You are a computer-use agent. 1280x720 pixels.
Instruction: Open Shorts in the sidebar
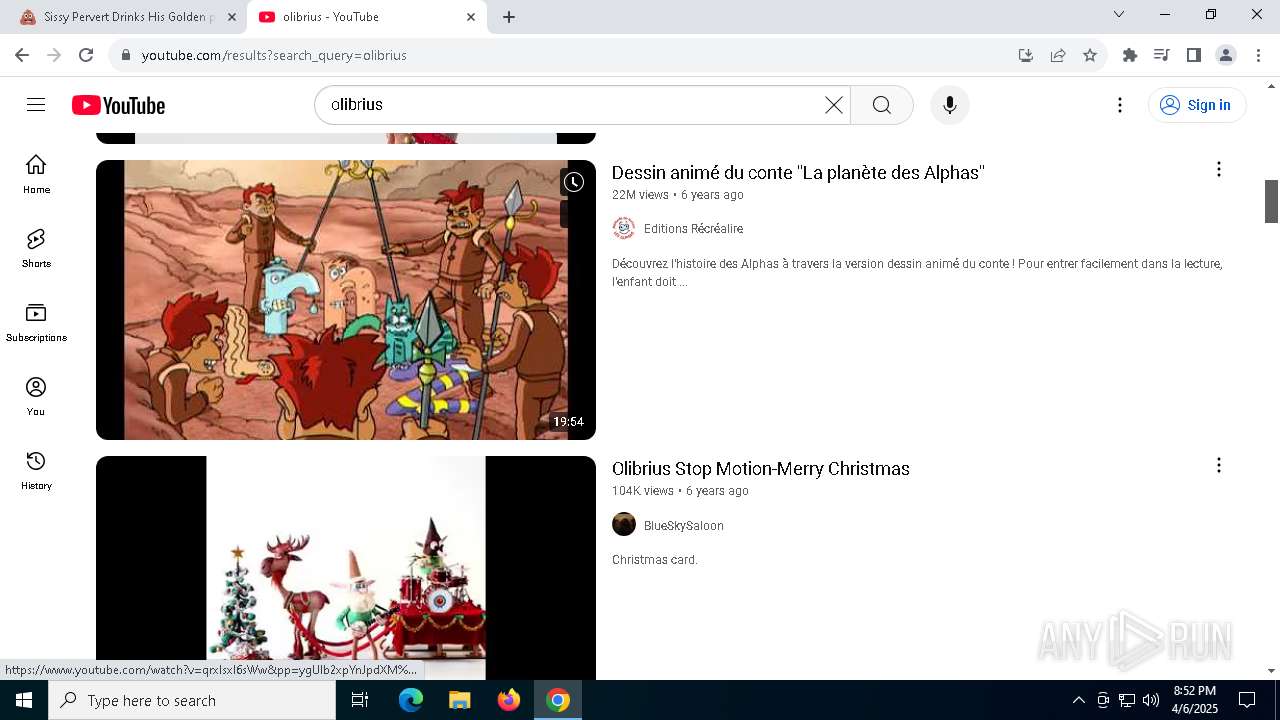36,248
